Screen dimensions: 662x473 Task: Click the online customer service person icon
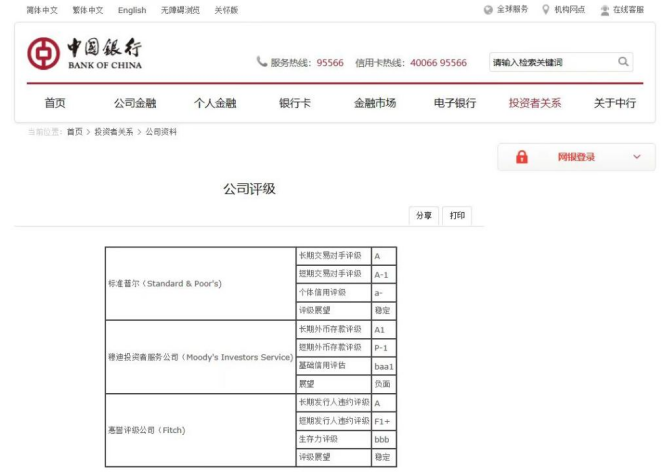coord(605,10)
